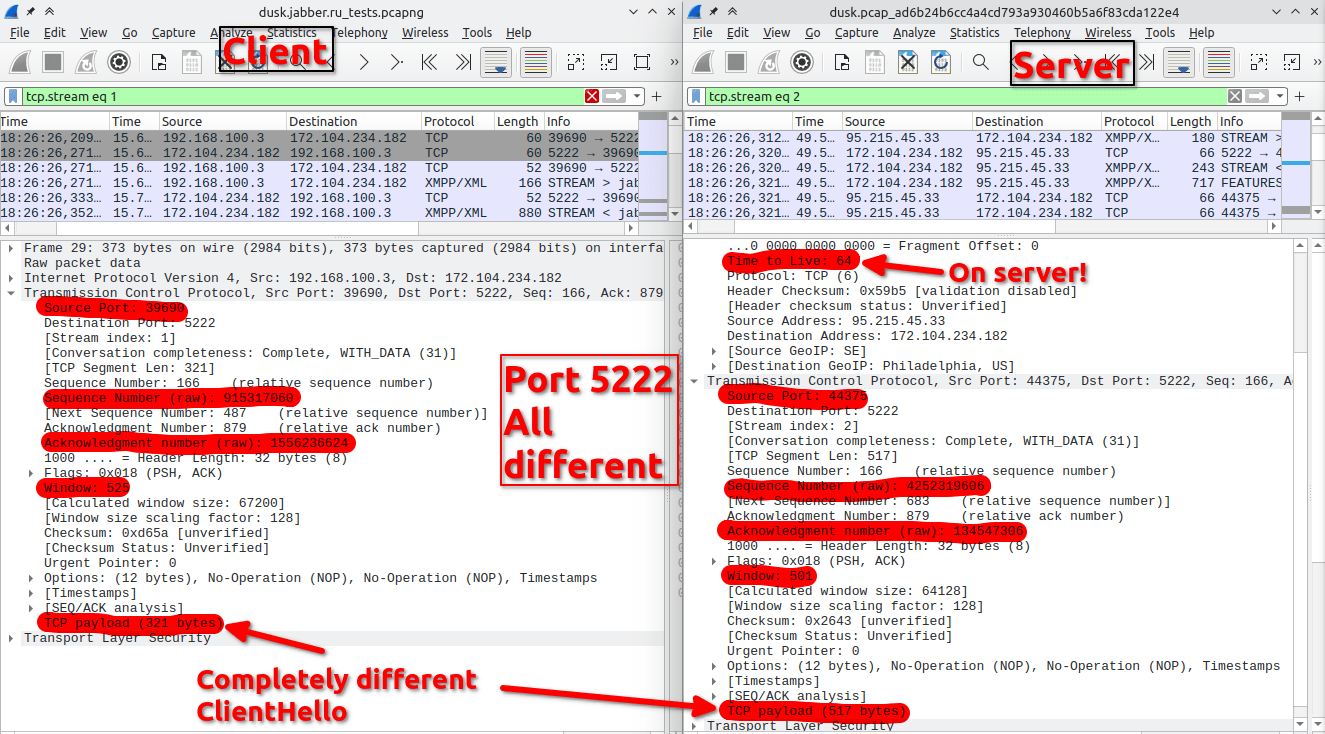Image resolution: width=1325 pixels, height=734 pixels.
Task: Click into the tcp.stream eq 1 filter field
Action: (300, 97)
